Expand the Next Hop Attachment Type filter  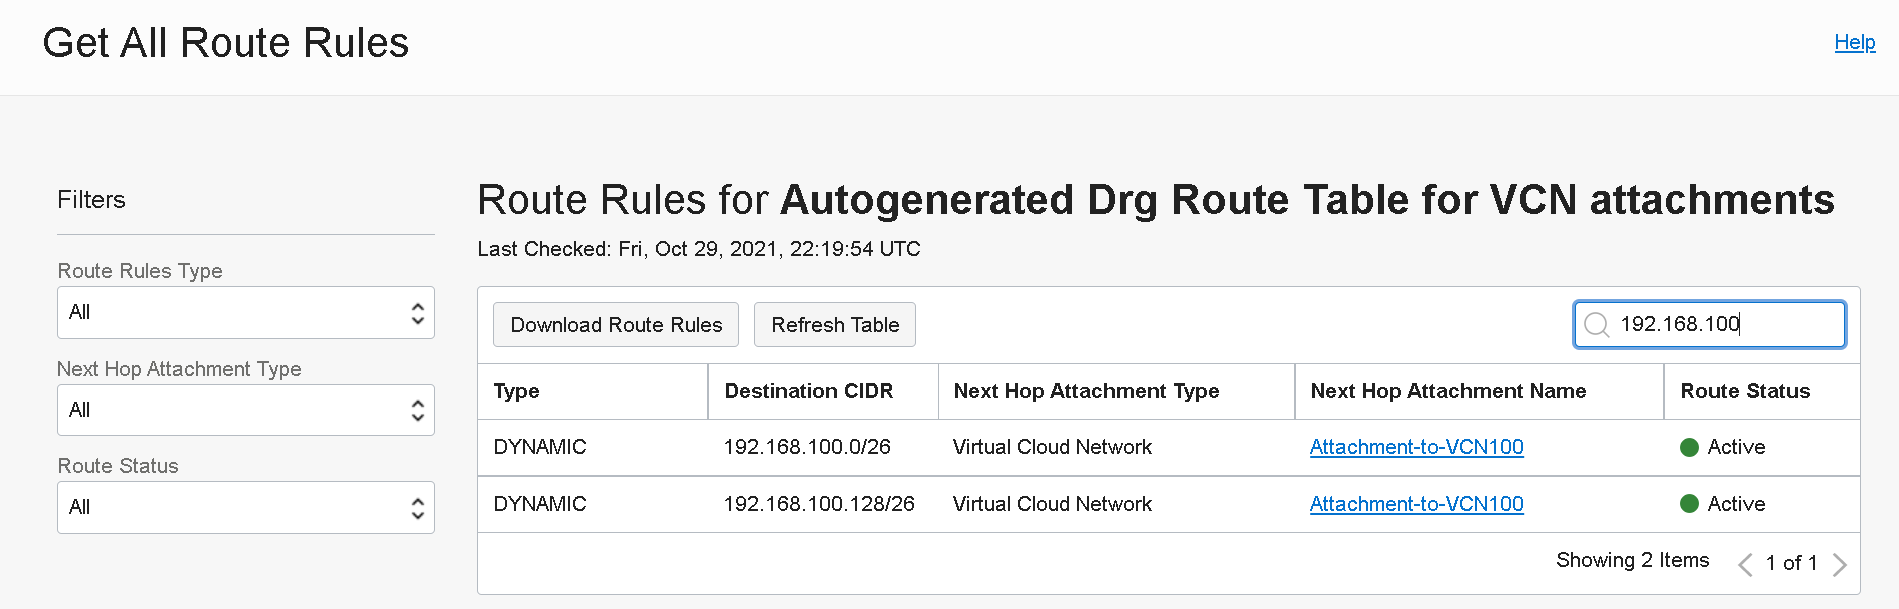tap(245, 410)
